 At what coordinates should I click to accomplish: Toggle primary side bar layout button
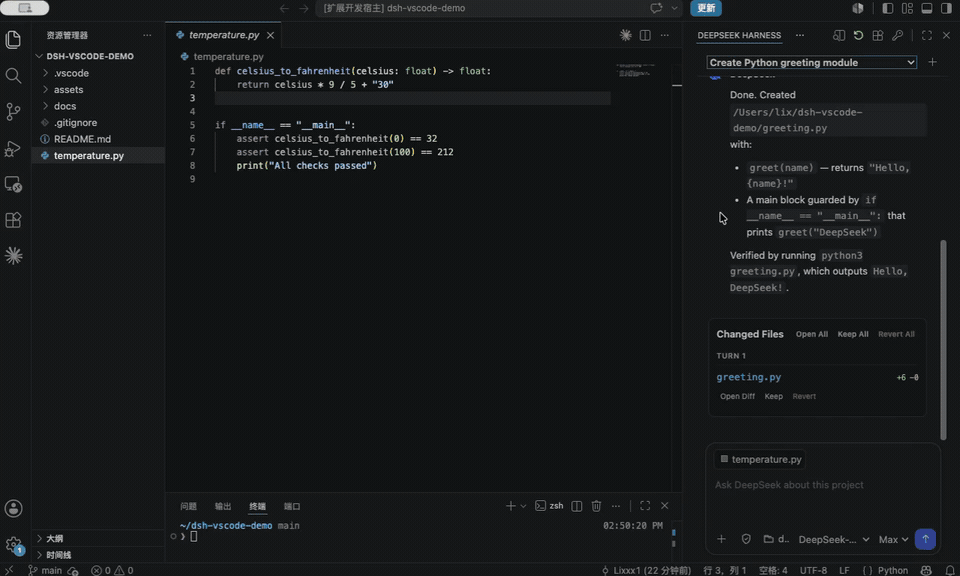tap(888, 9)
